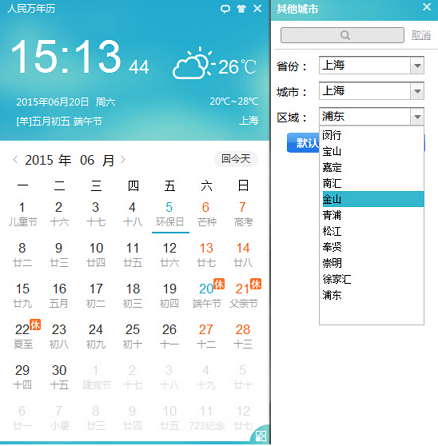Click the 26℃ temperature reading

coord(237,67)
